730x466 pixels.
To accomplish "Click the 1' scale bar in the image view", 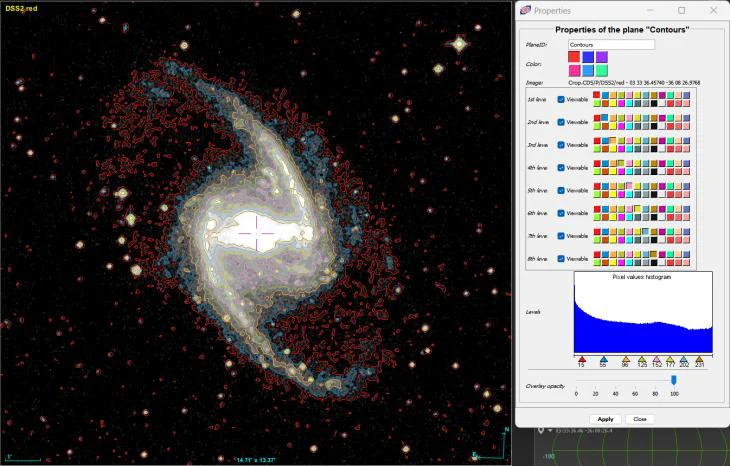I will coord(23,459).
